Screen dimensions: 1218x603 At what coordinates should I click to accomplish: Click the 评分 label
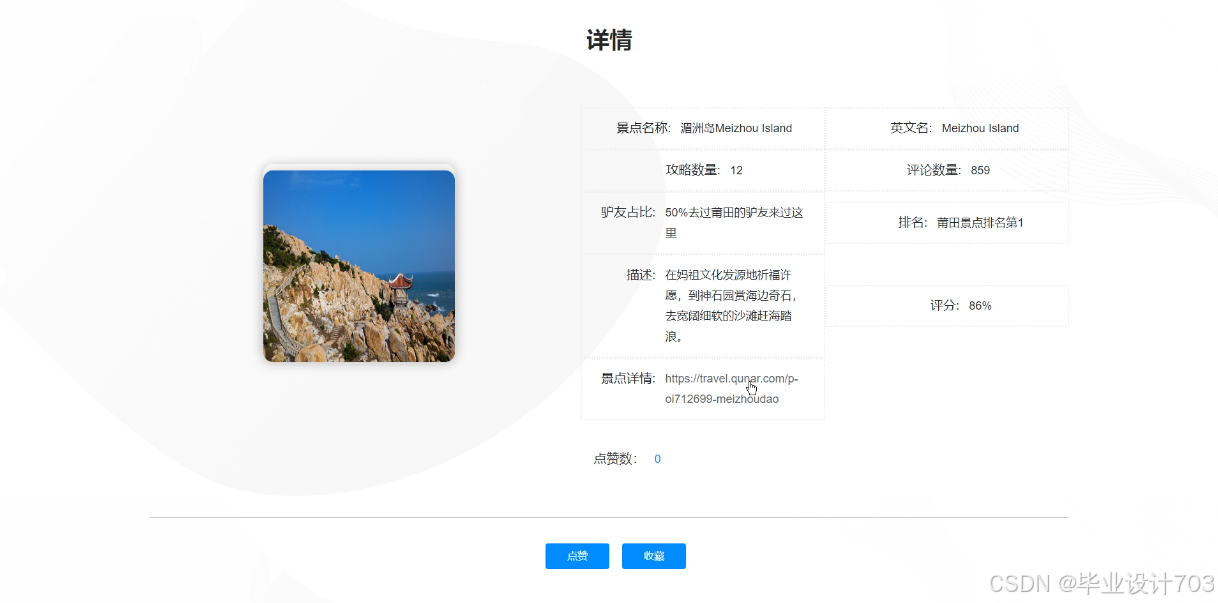click(945, 306)
